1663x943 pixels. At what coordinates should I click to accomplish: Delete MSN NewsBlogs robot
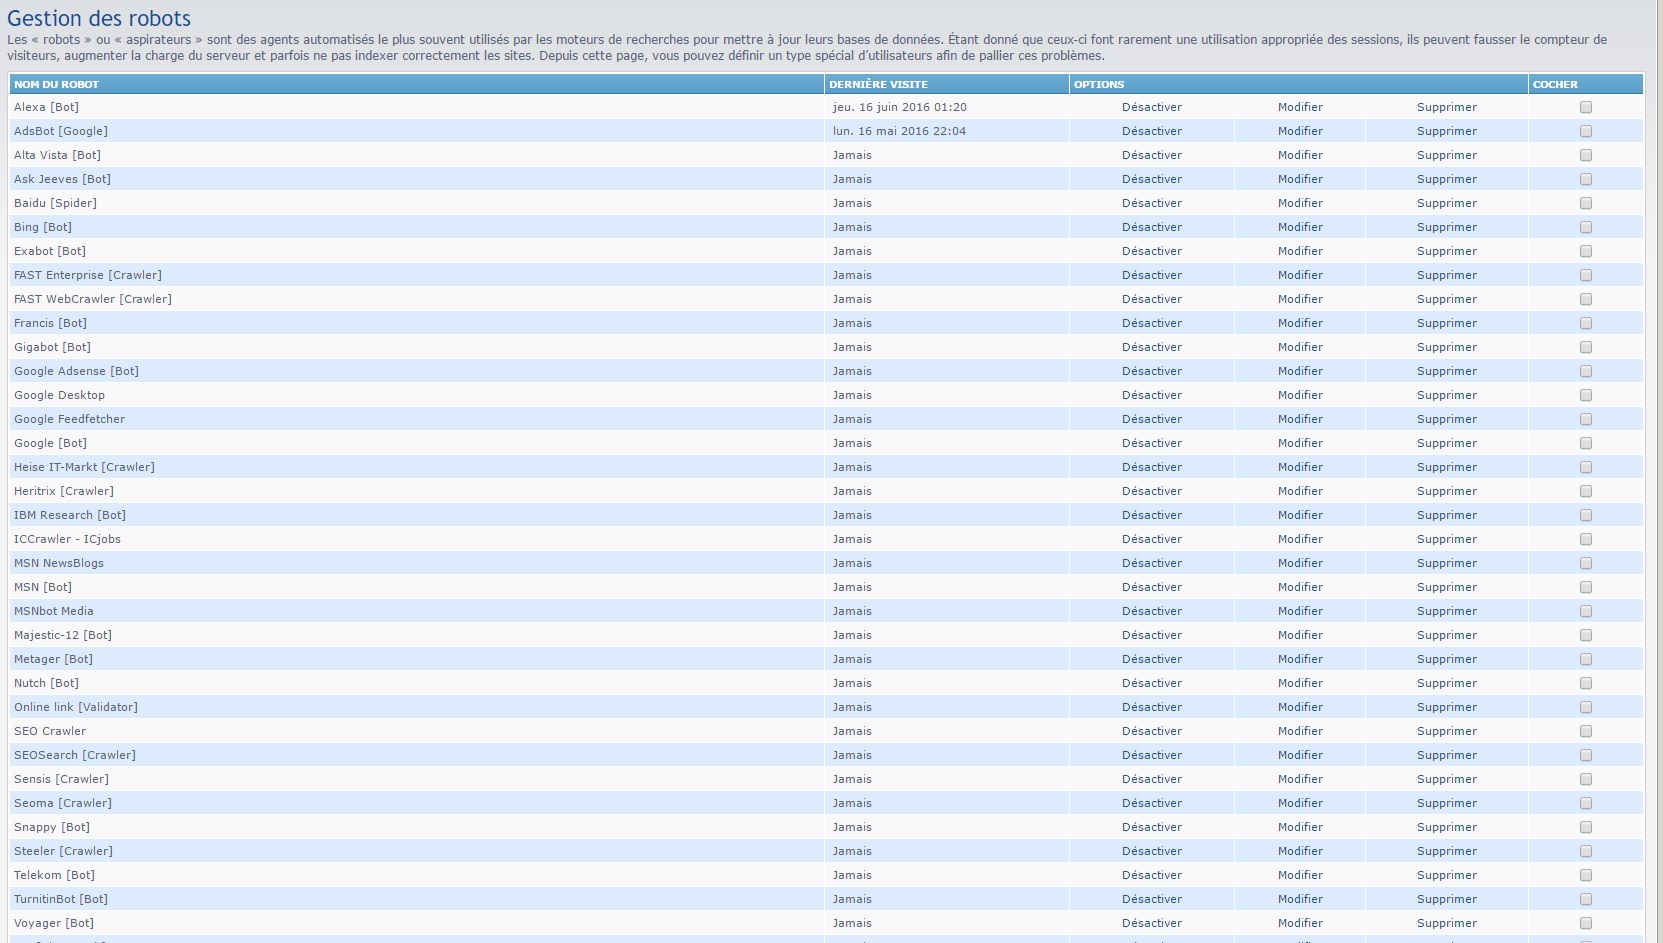(1447, 563)
